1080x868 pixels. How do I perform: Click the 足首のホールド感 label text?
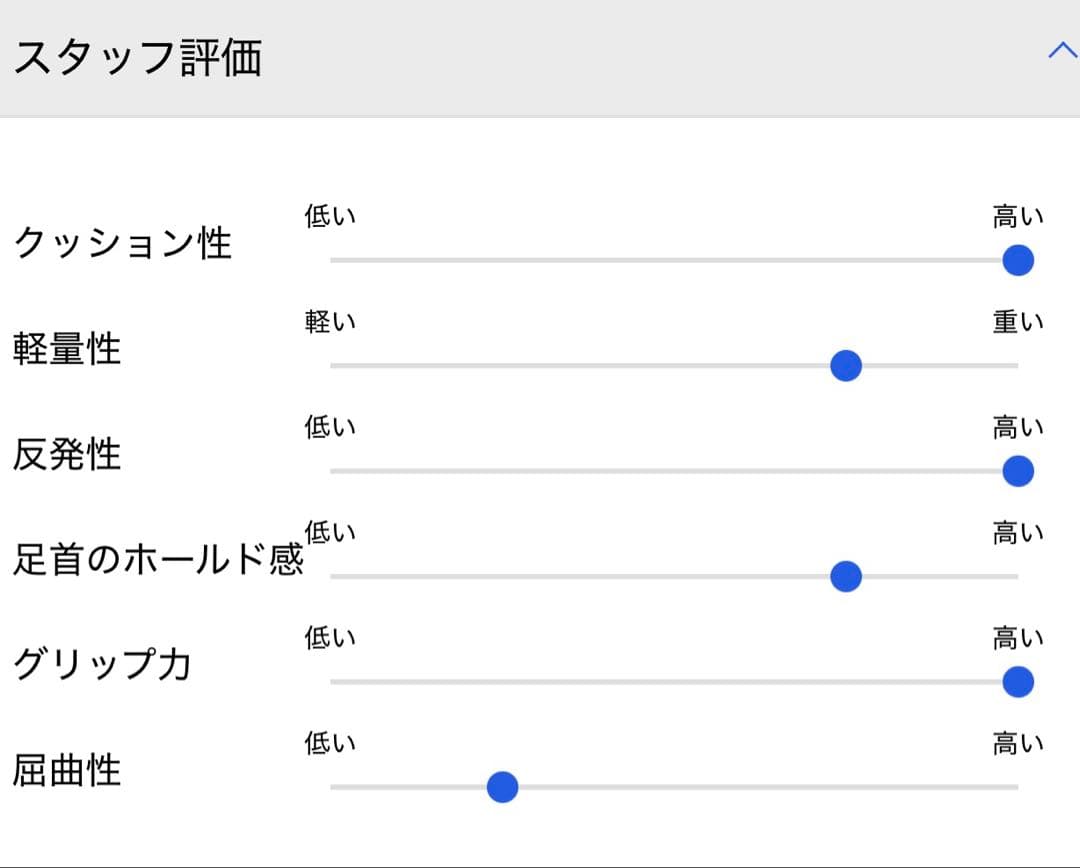(x=157, y=560)
